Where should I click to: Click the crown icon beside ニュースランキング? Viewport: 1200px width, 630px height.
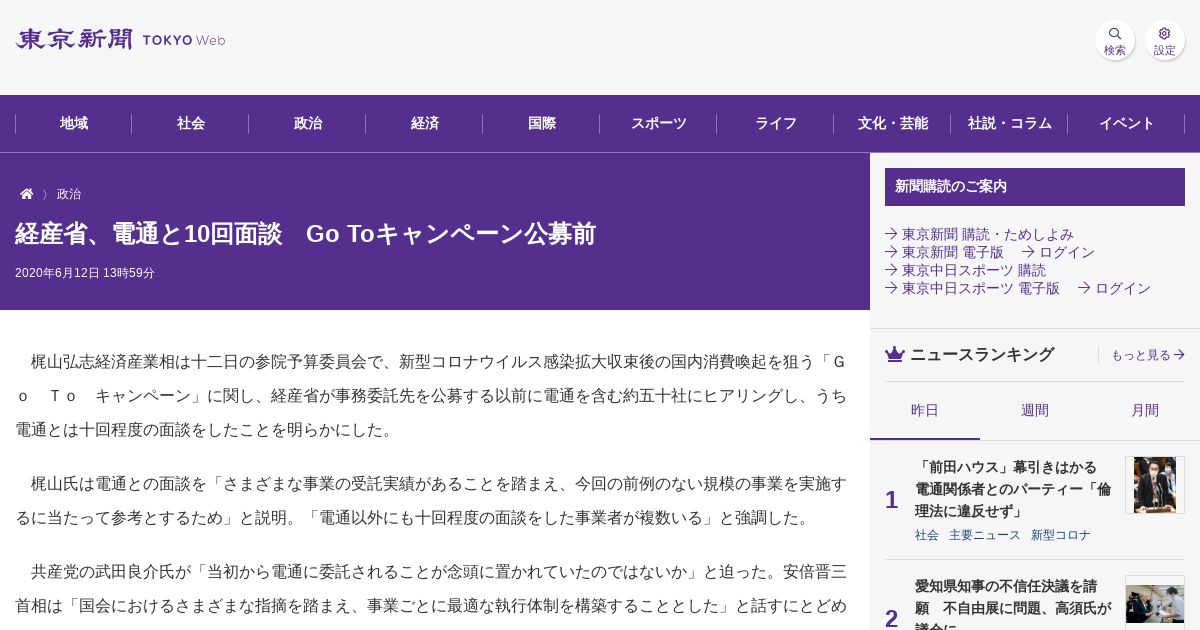point(895,354)
